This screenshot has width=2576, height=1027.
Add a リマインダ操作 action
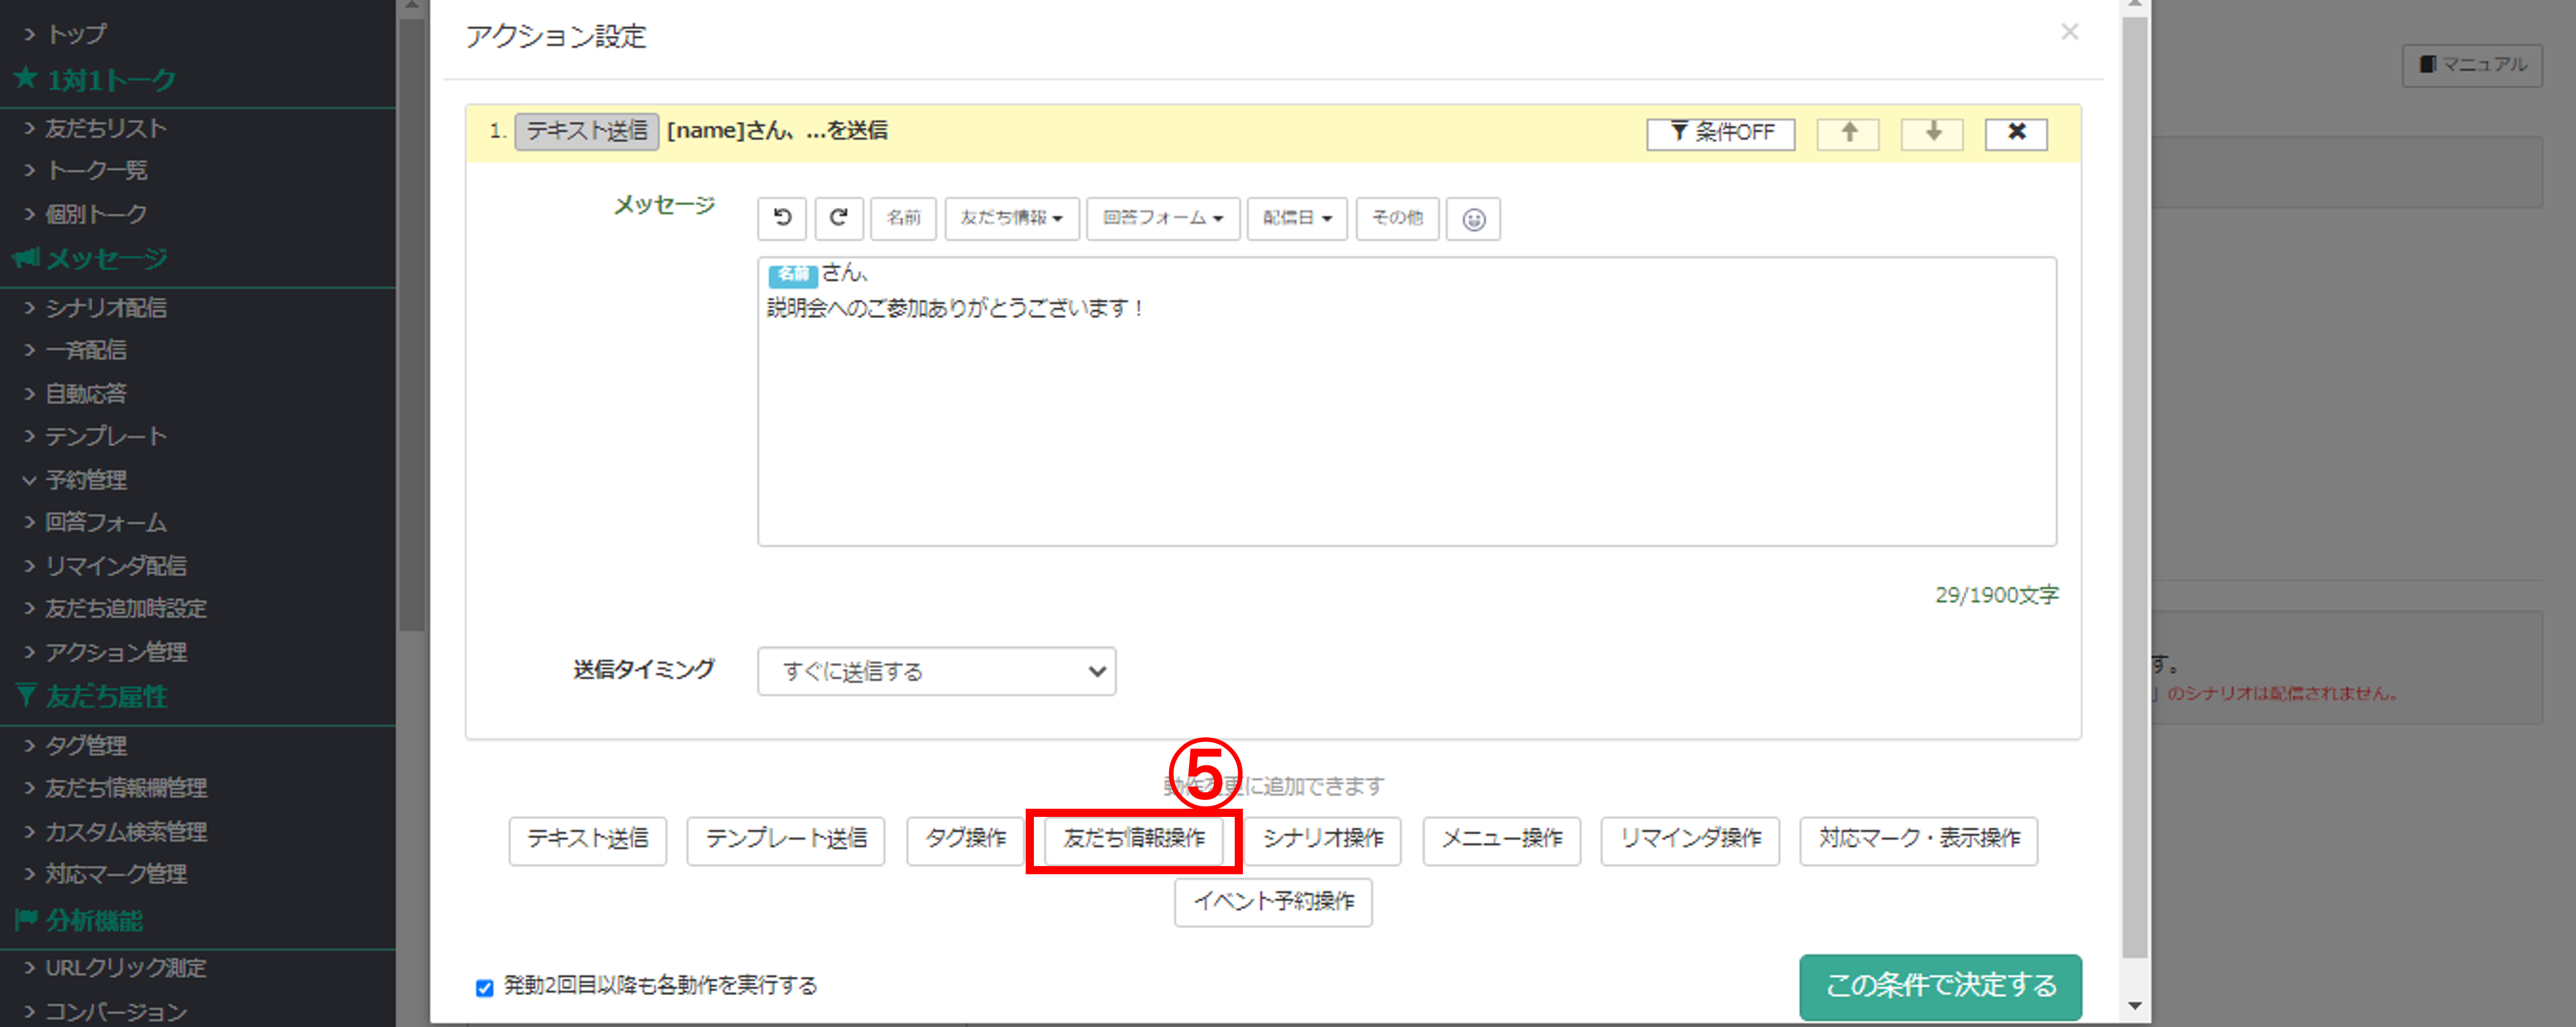[1690, 840]
